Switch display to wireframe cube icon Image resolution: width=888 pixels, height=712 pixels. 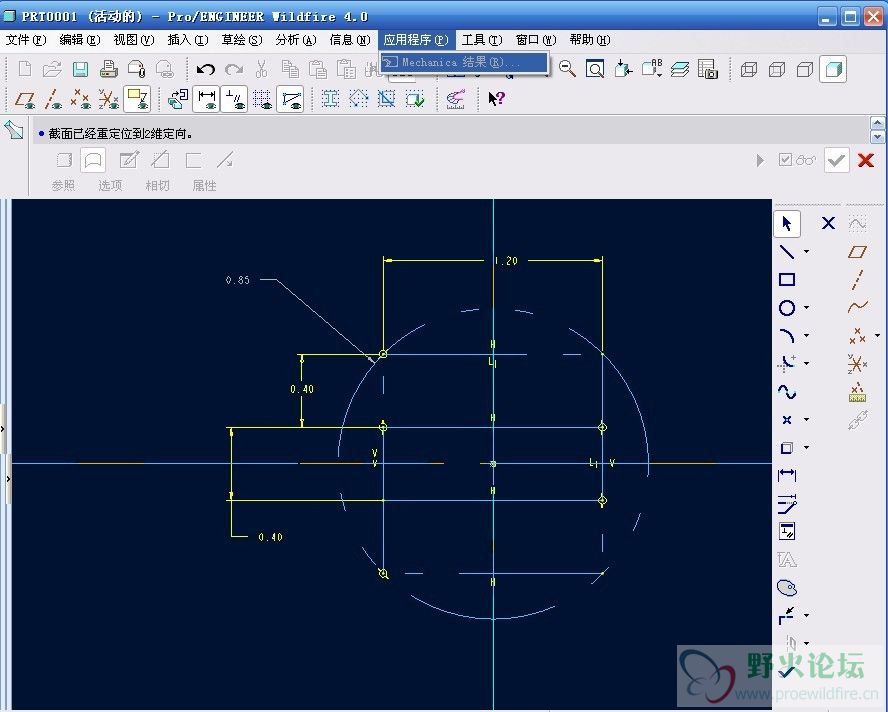[749, 69]
